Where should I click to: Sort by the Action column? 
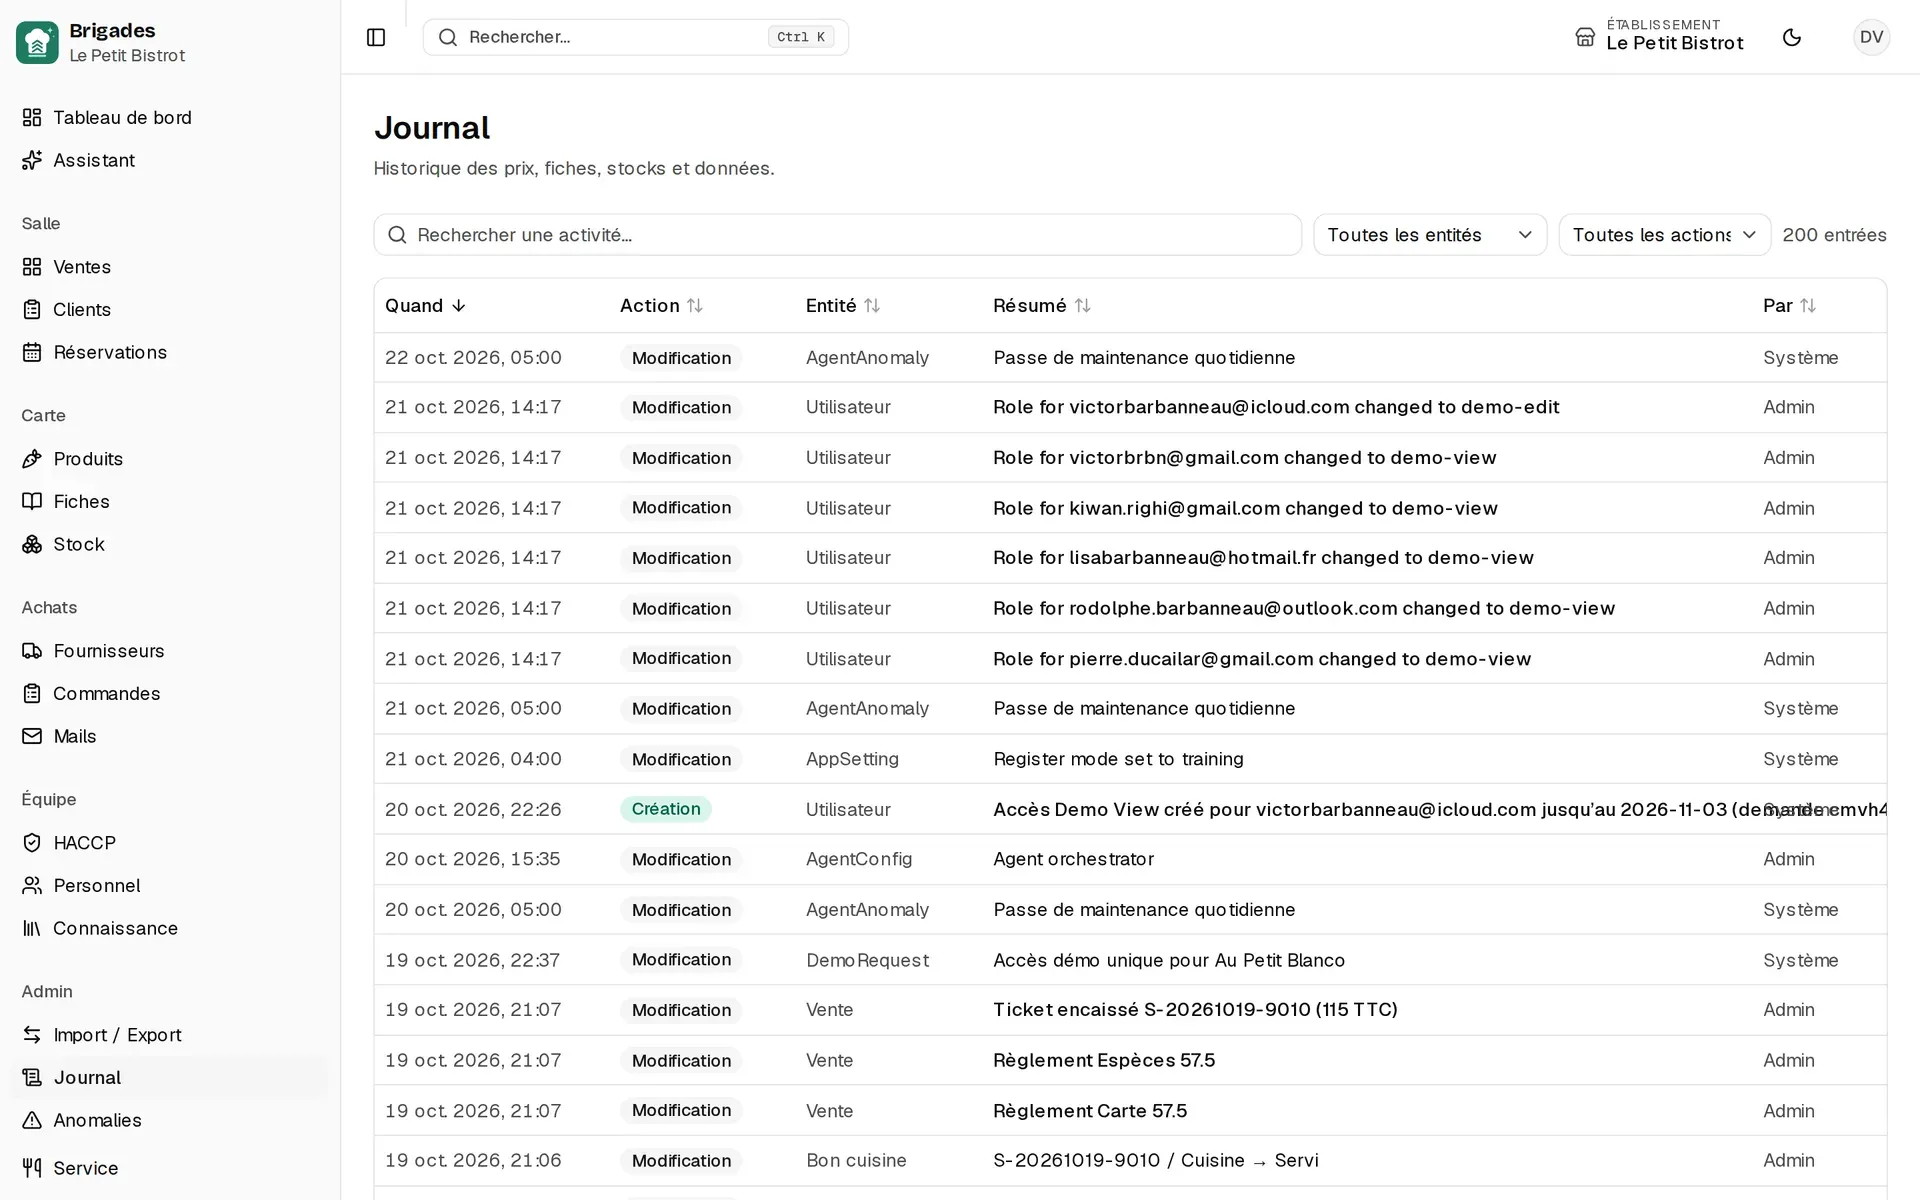tap(661, 306)
